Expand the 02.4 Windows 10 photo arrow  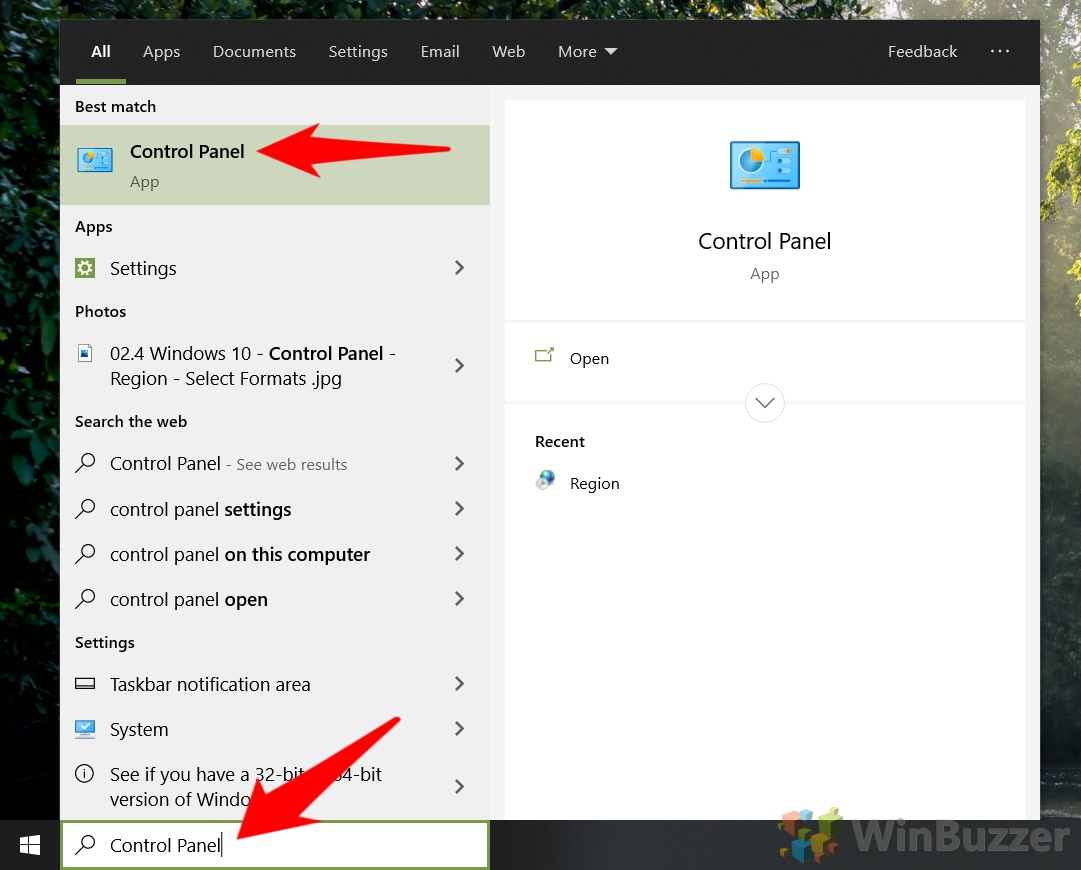pos(460,365)
